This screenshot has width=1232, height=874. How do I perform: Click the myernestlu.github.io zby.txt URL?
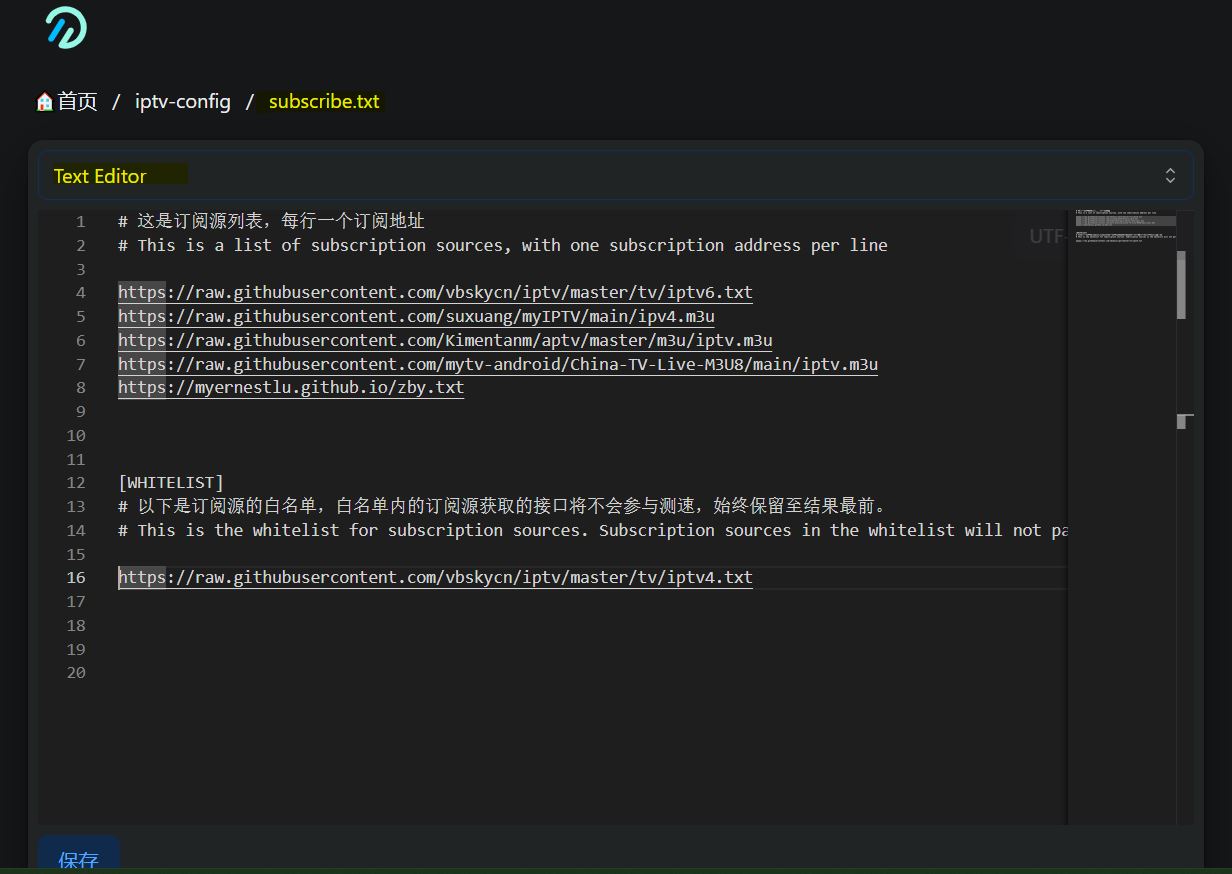click(291, 388)
